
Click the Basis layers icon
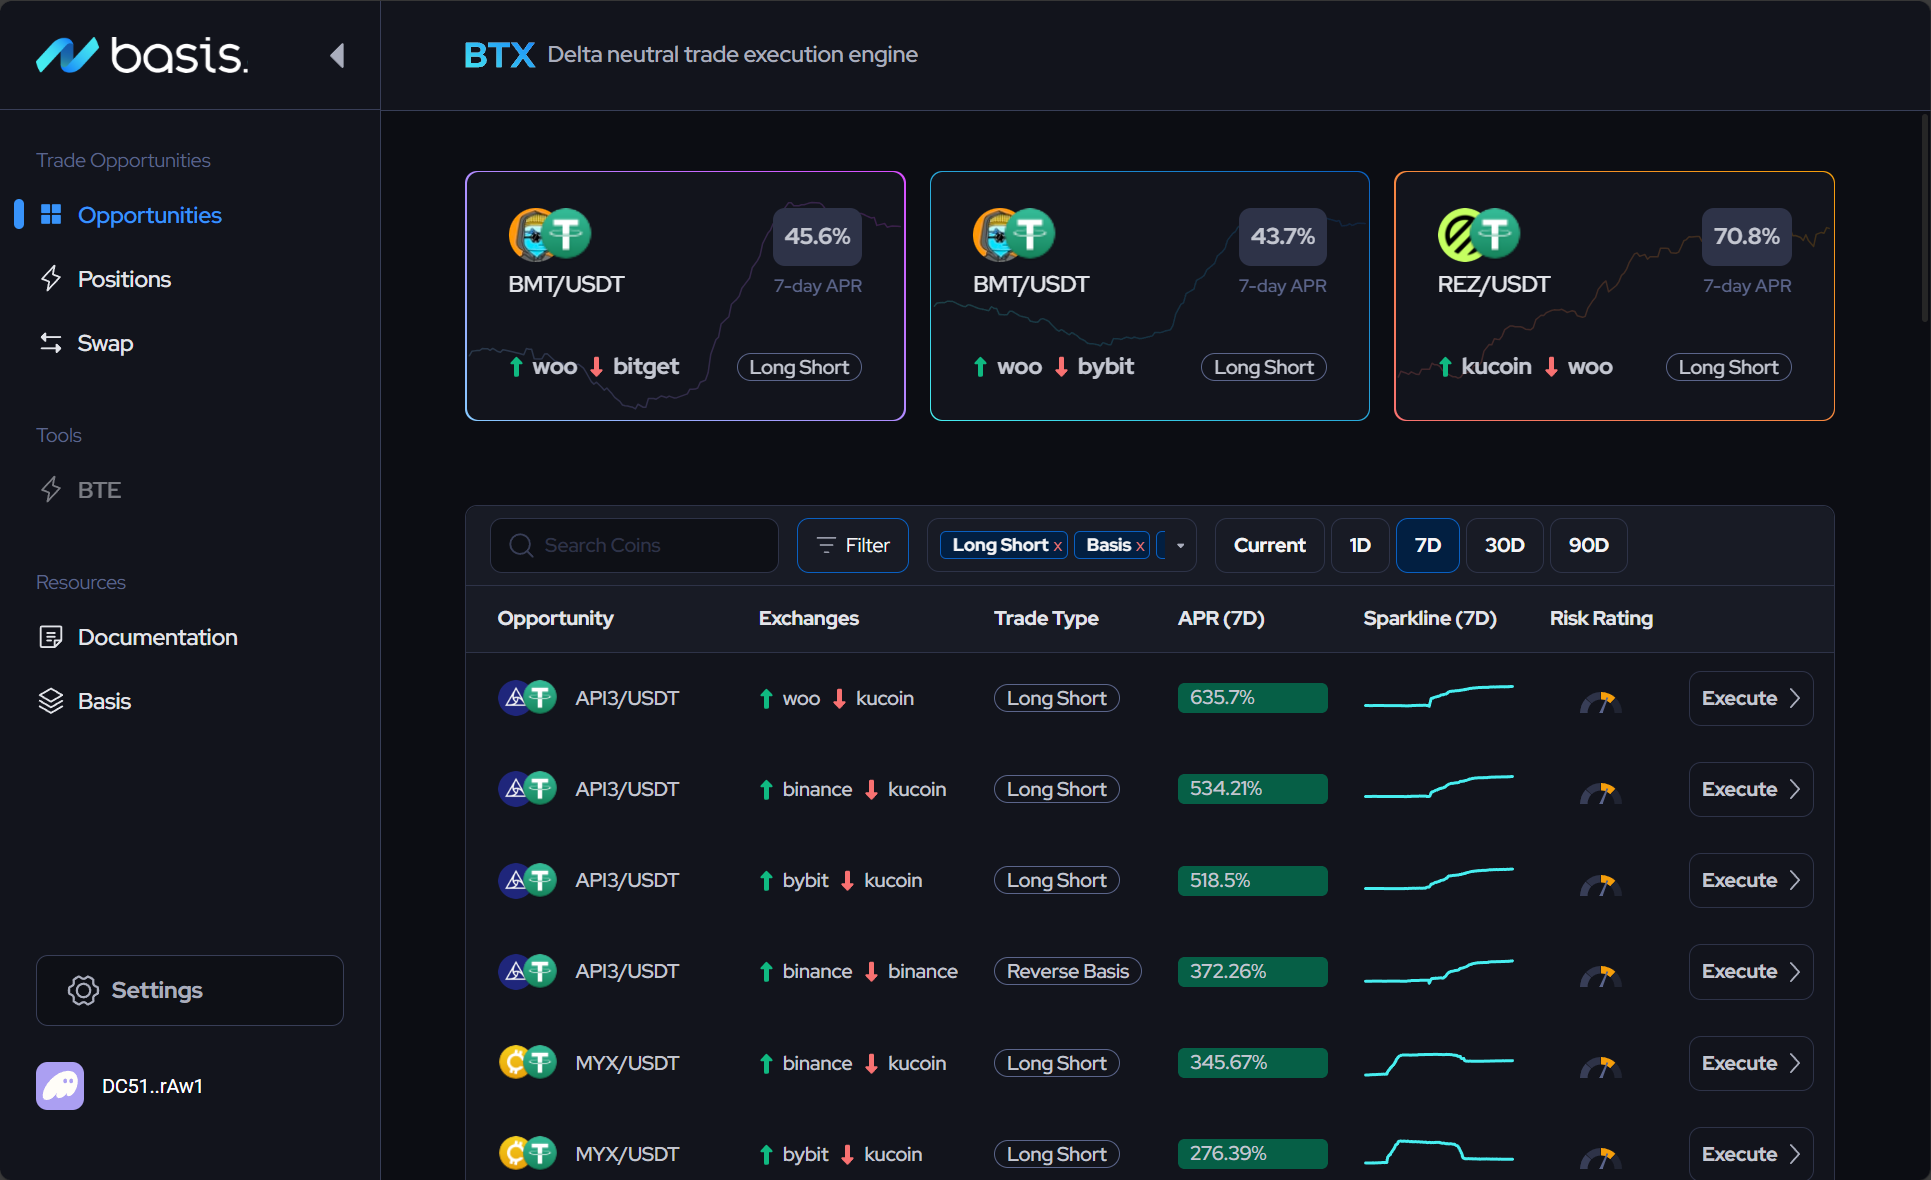click(x=51, y=701)
